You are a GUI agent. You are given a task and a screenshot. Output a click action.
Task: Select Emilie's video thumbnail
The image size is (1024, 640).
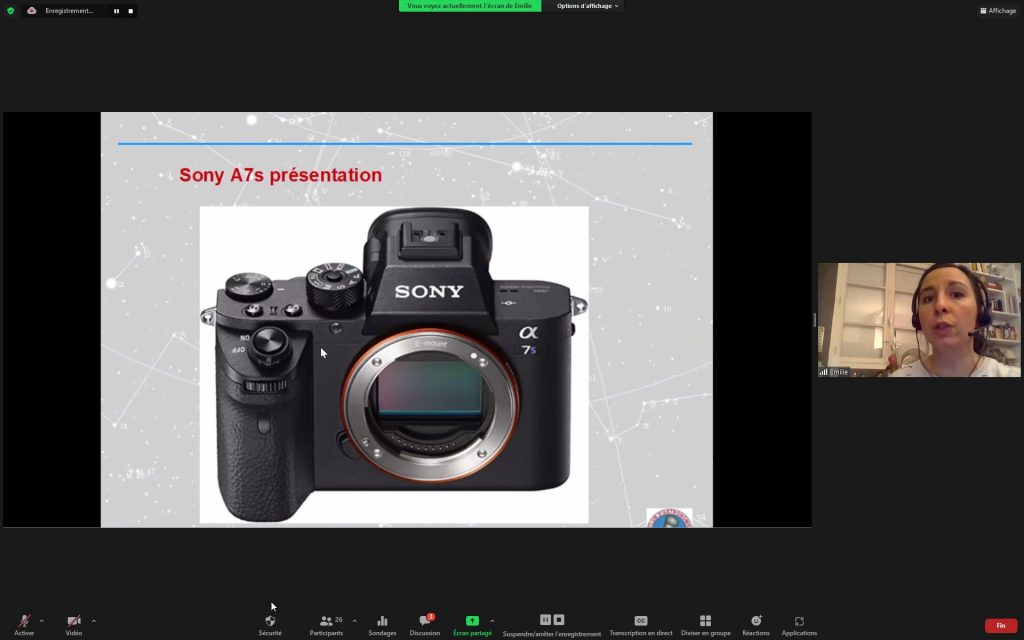click(x=919, y=320)
